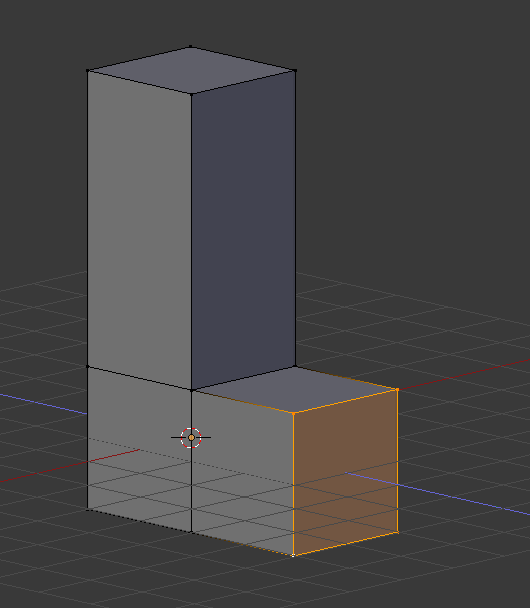Pick the back vertex where the dark face meets the cube top
Screen dimensions: 530x608
(x=295, y=366)
